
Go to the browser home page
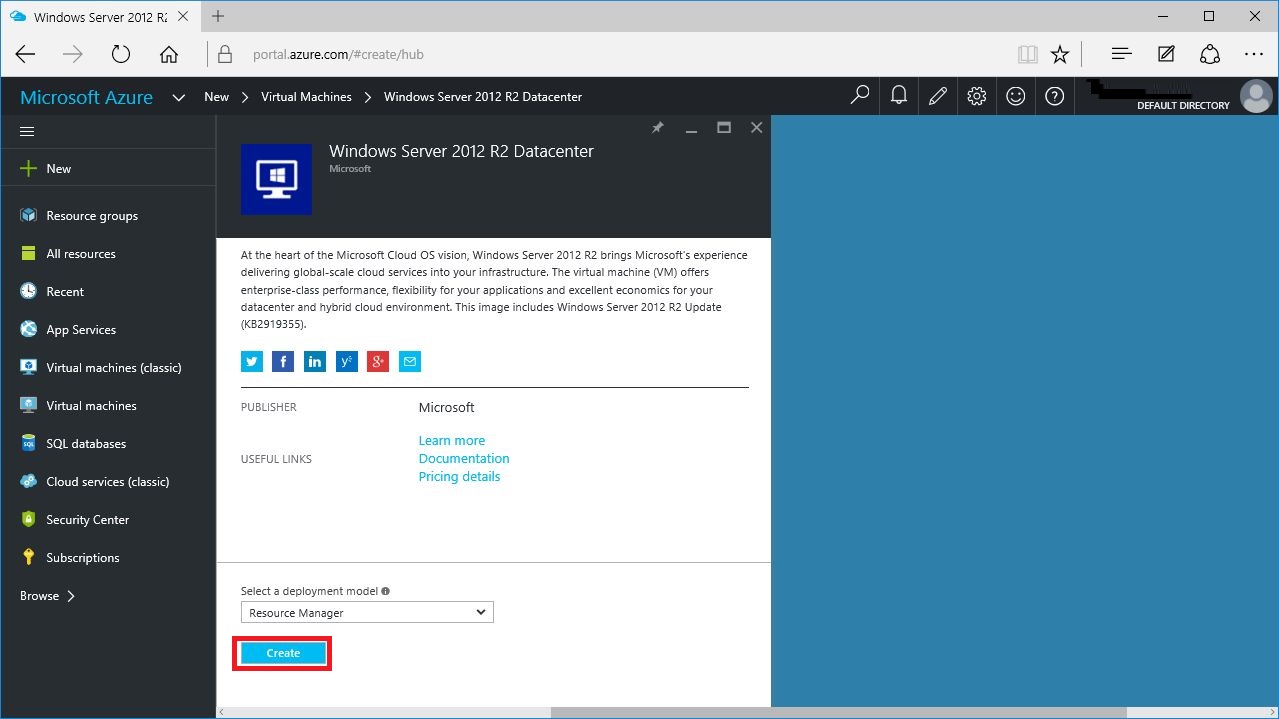169,54
